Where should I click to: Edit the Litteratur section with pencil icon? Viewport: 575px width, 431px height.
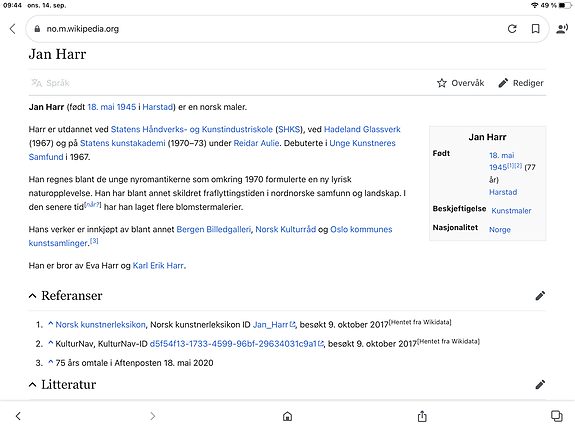540,384
